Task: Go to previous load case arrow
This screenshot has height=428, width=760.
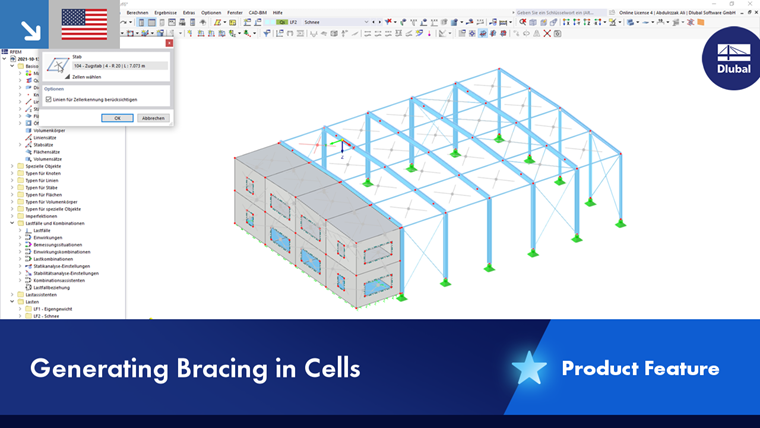Action: pyautogui.click(x=374, y=22)
